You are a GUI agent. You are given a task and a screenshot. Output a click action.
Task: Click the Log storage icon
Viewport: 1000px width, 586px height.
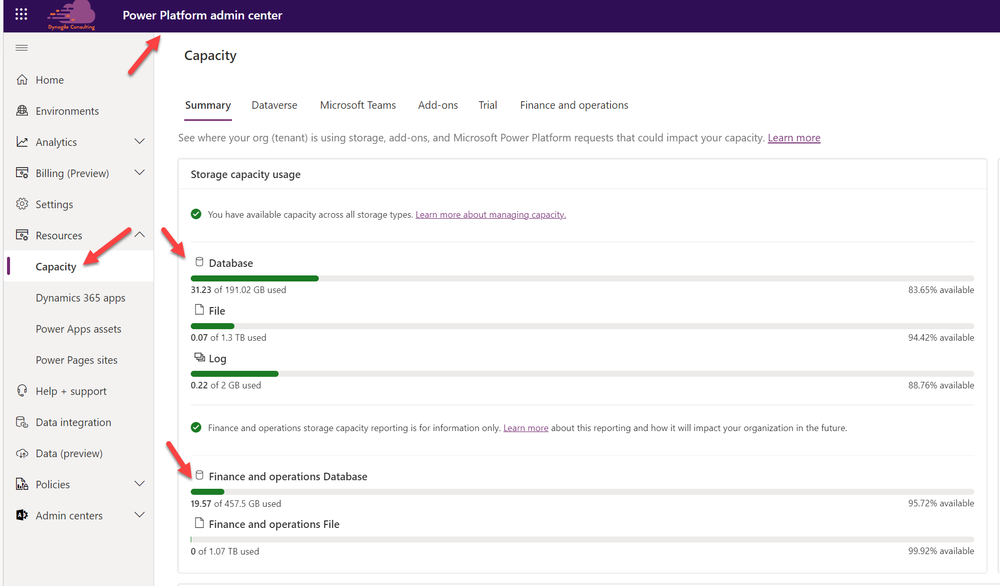199,357
